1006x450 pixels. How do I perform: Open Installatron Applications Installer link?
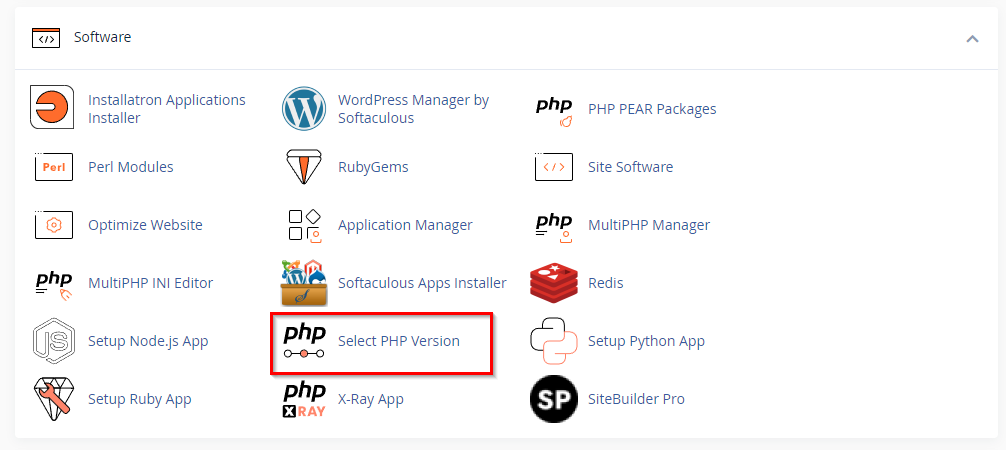point(167,109)
